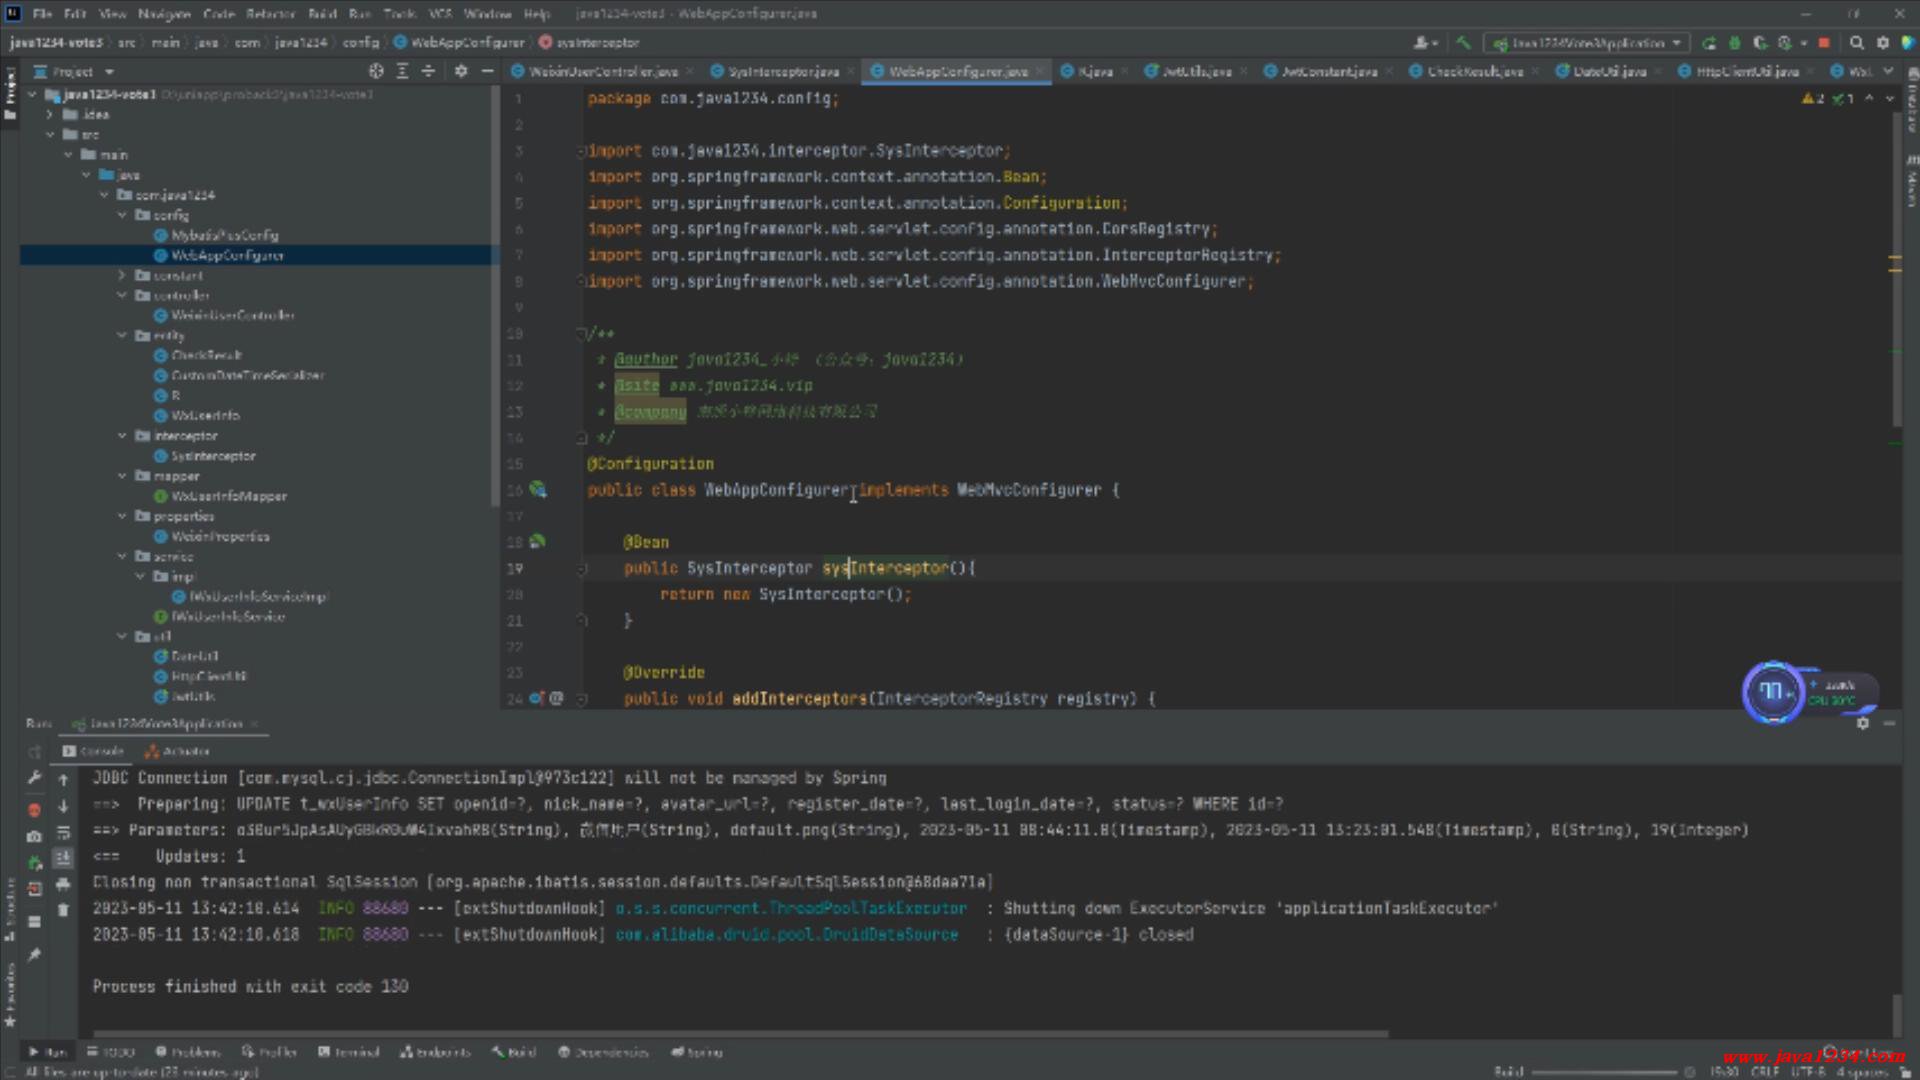The height and width of the screenshot is (1080, 1920).
Task: Toggle scroll to end in console
Action: [63, 858]
